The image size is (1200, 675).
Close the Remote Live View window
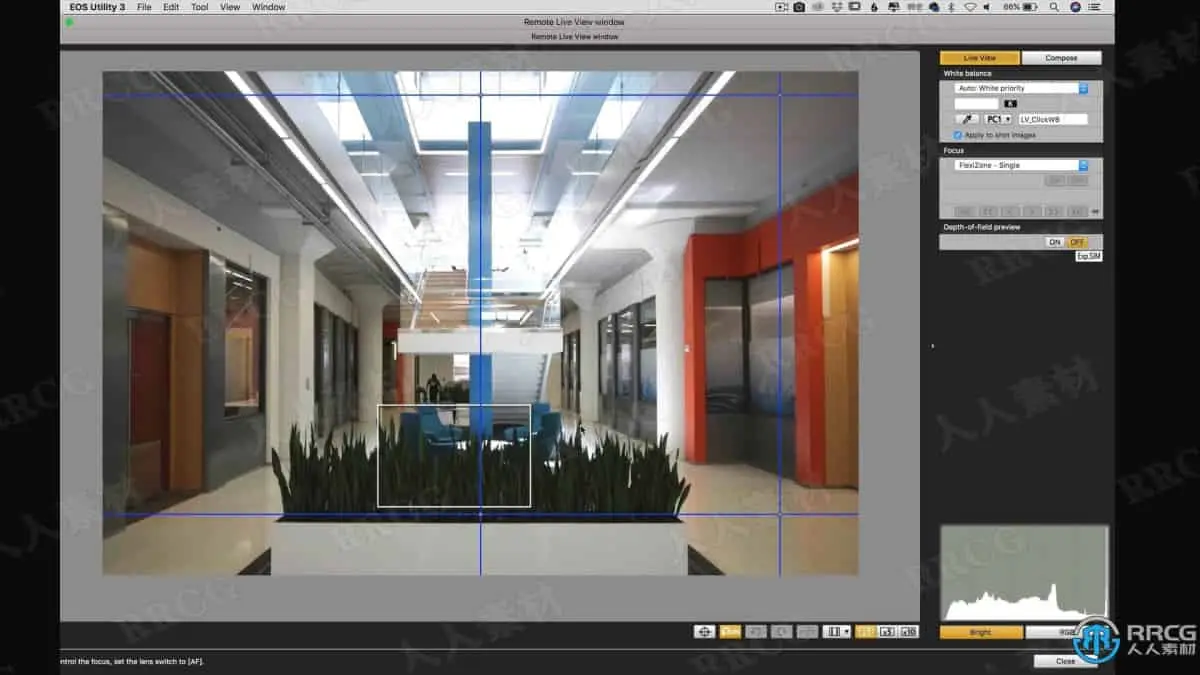click(1066, 661)
